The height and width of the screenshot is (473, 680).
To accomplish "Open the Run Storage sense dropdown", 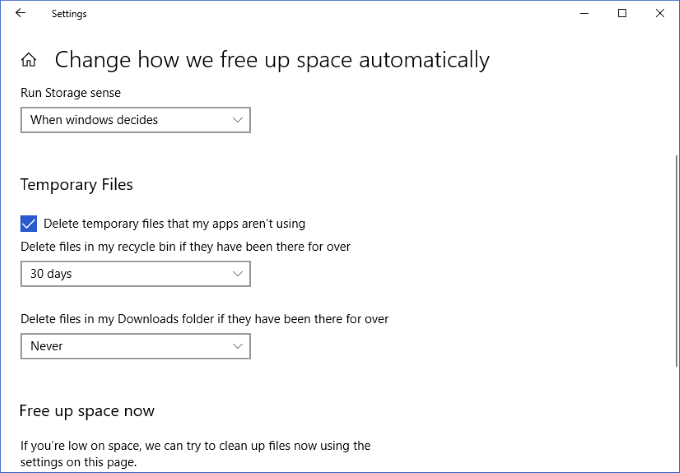I will point(135,120).
